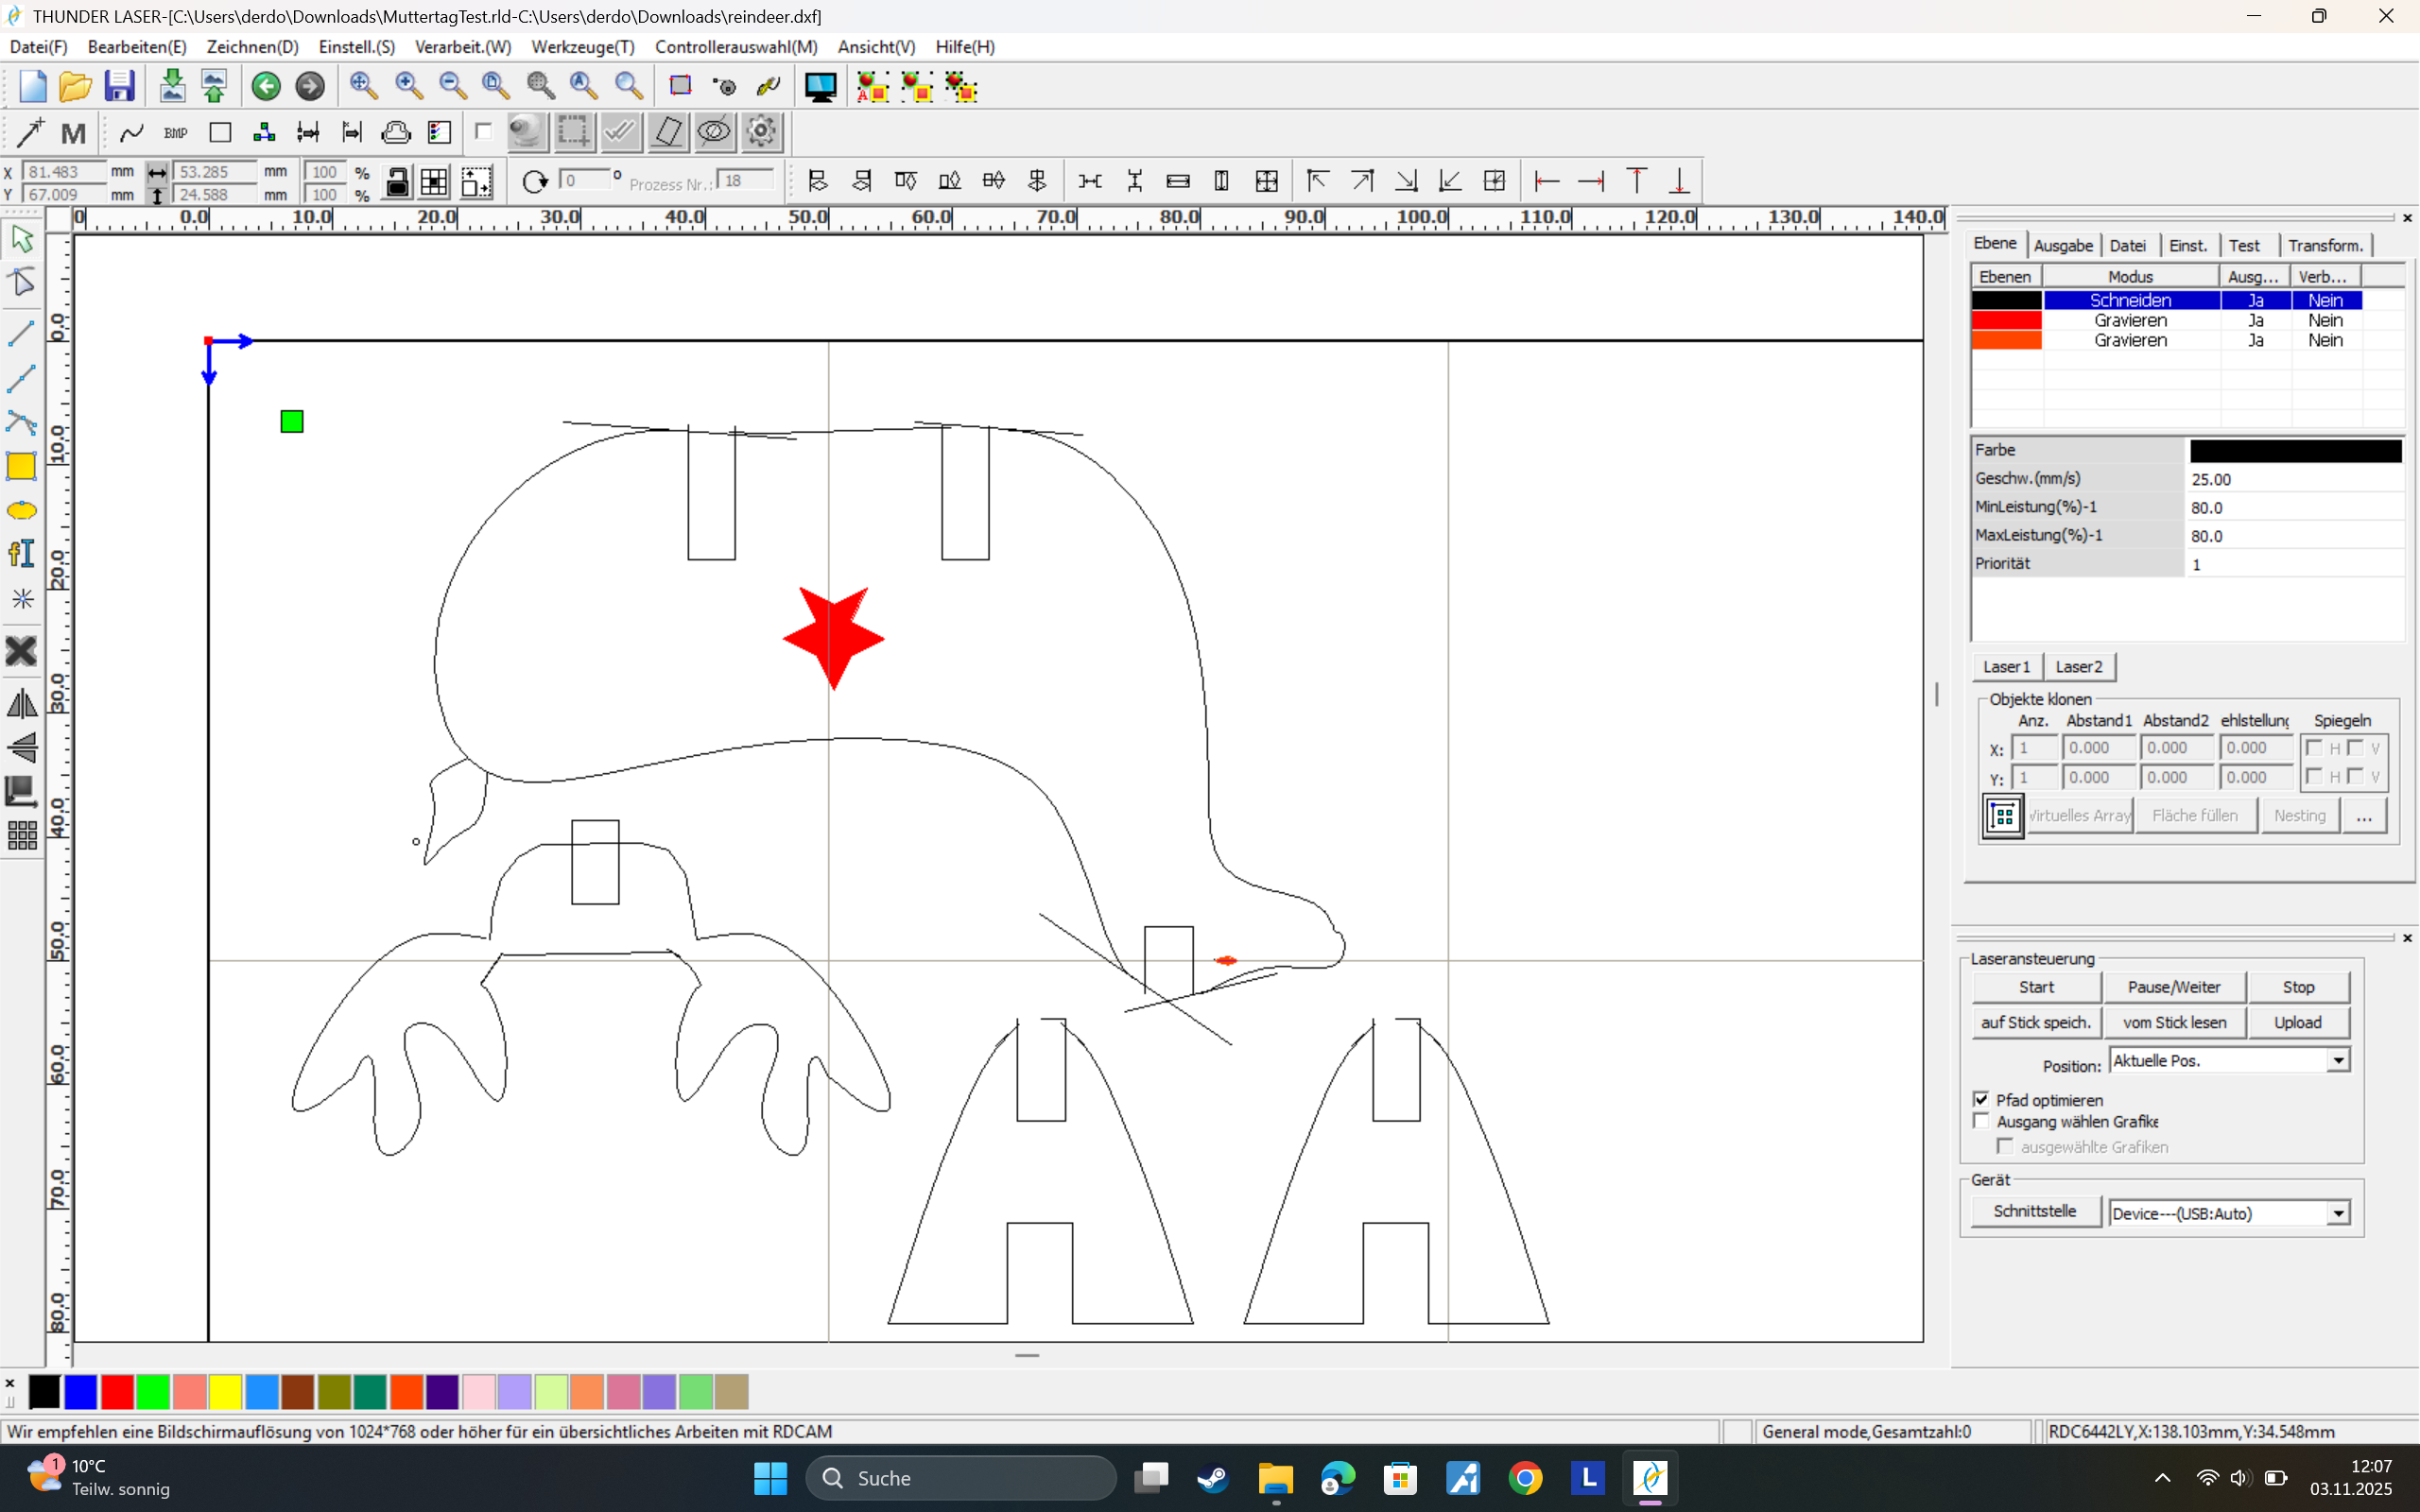Select the text tool in the left toolbar
This screenshot has width=2420, height=1512.
(22, 554)
